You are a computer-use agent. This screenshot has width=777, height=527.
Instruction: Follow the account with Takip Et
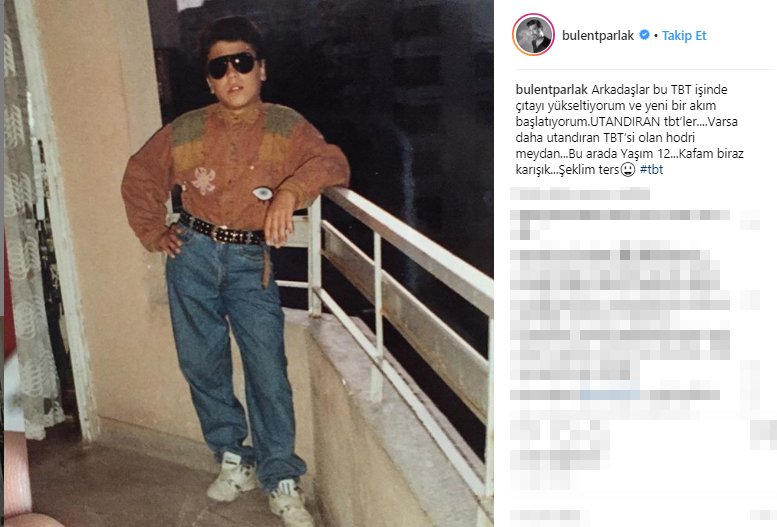point(684,35)
